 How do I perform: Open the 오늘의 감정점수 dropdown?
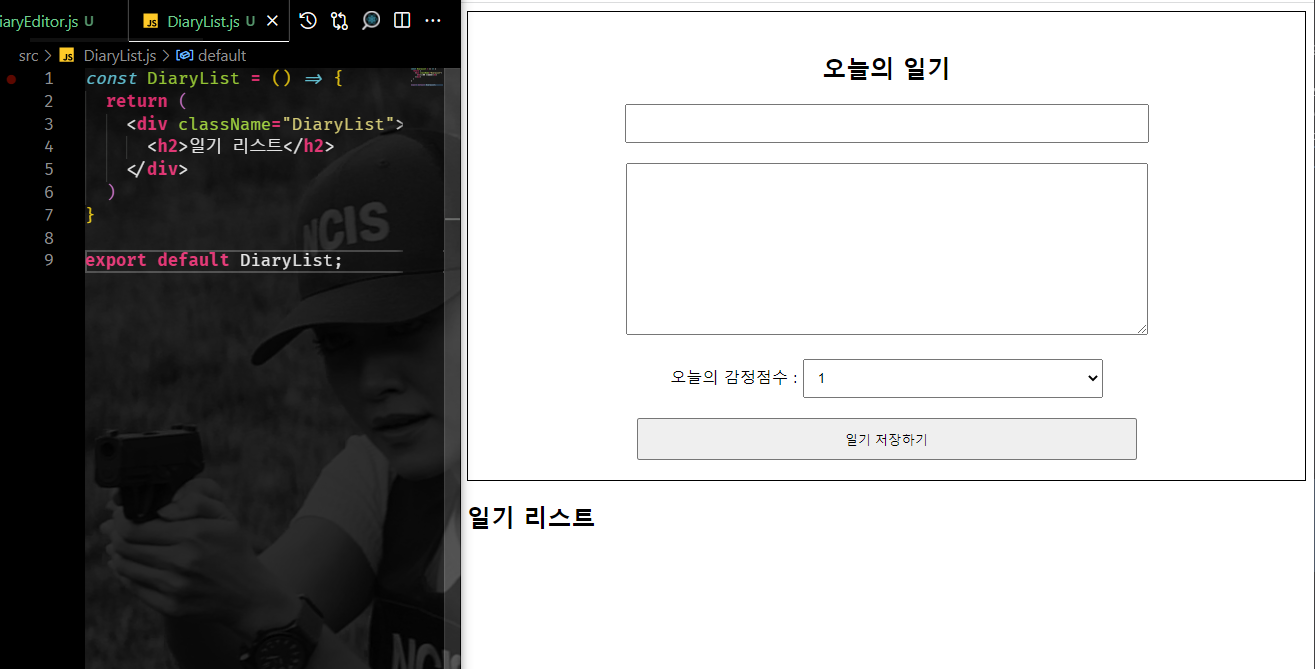tap(953, 378)
